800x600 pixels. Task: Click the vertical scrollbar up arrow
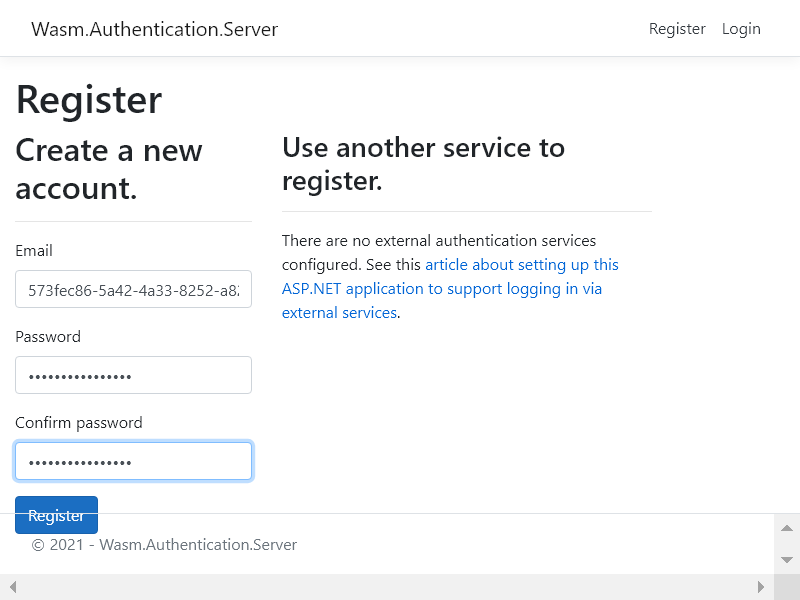click(787, 528)
